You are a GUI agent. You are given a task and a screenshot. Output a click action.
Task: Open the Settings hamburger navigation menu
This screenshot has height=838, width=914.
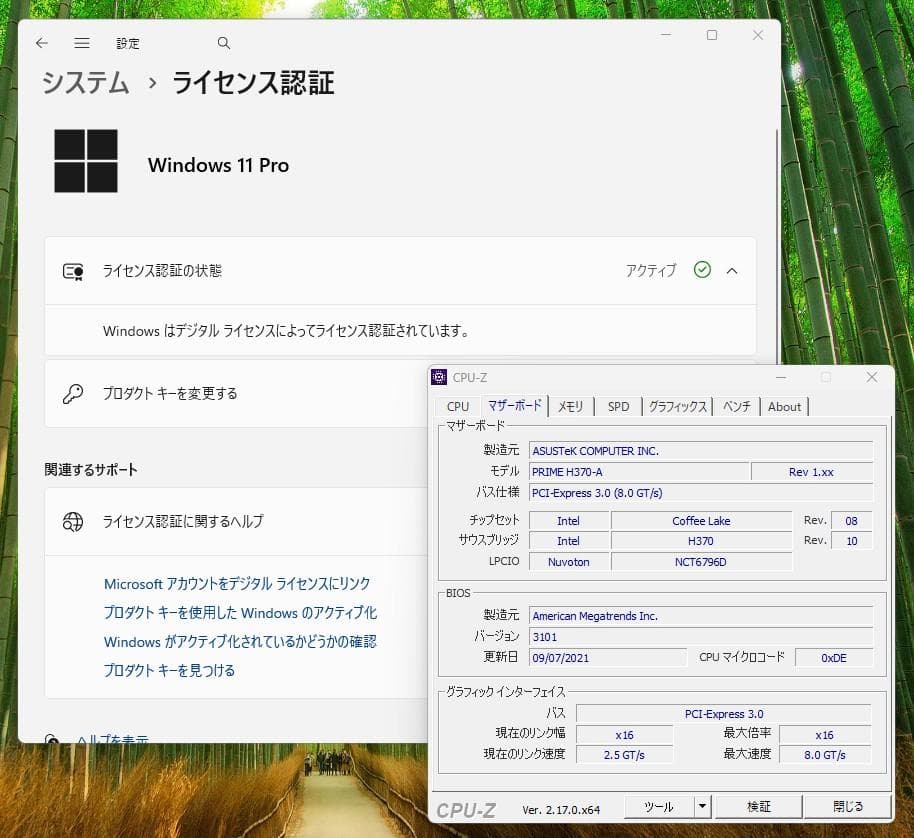[x=82, y=43]
